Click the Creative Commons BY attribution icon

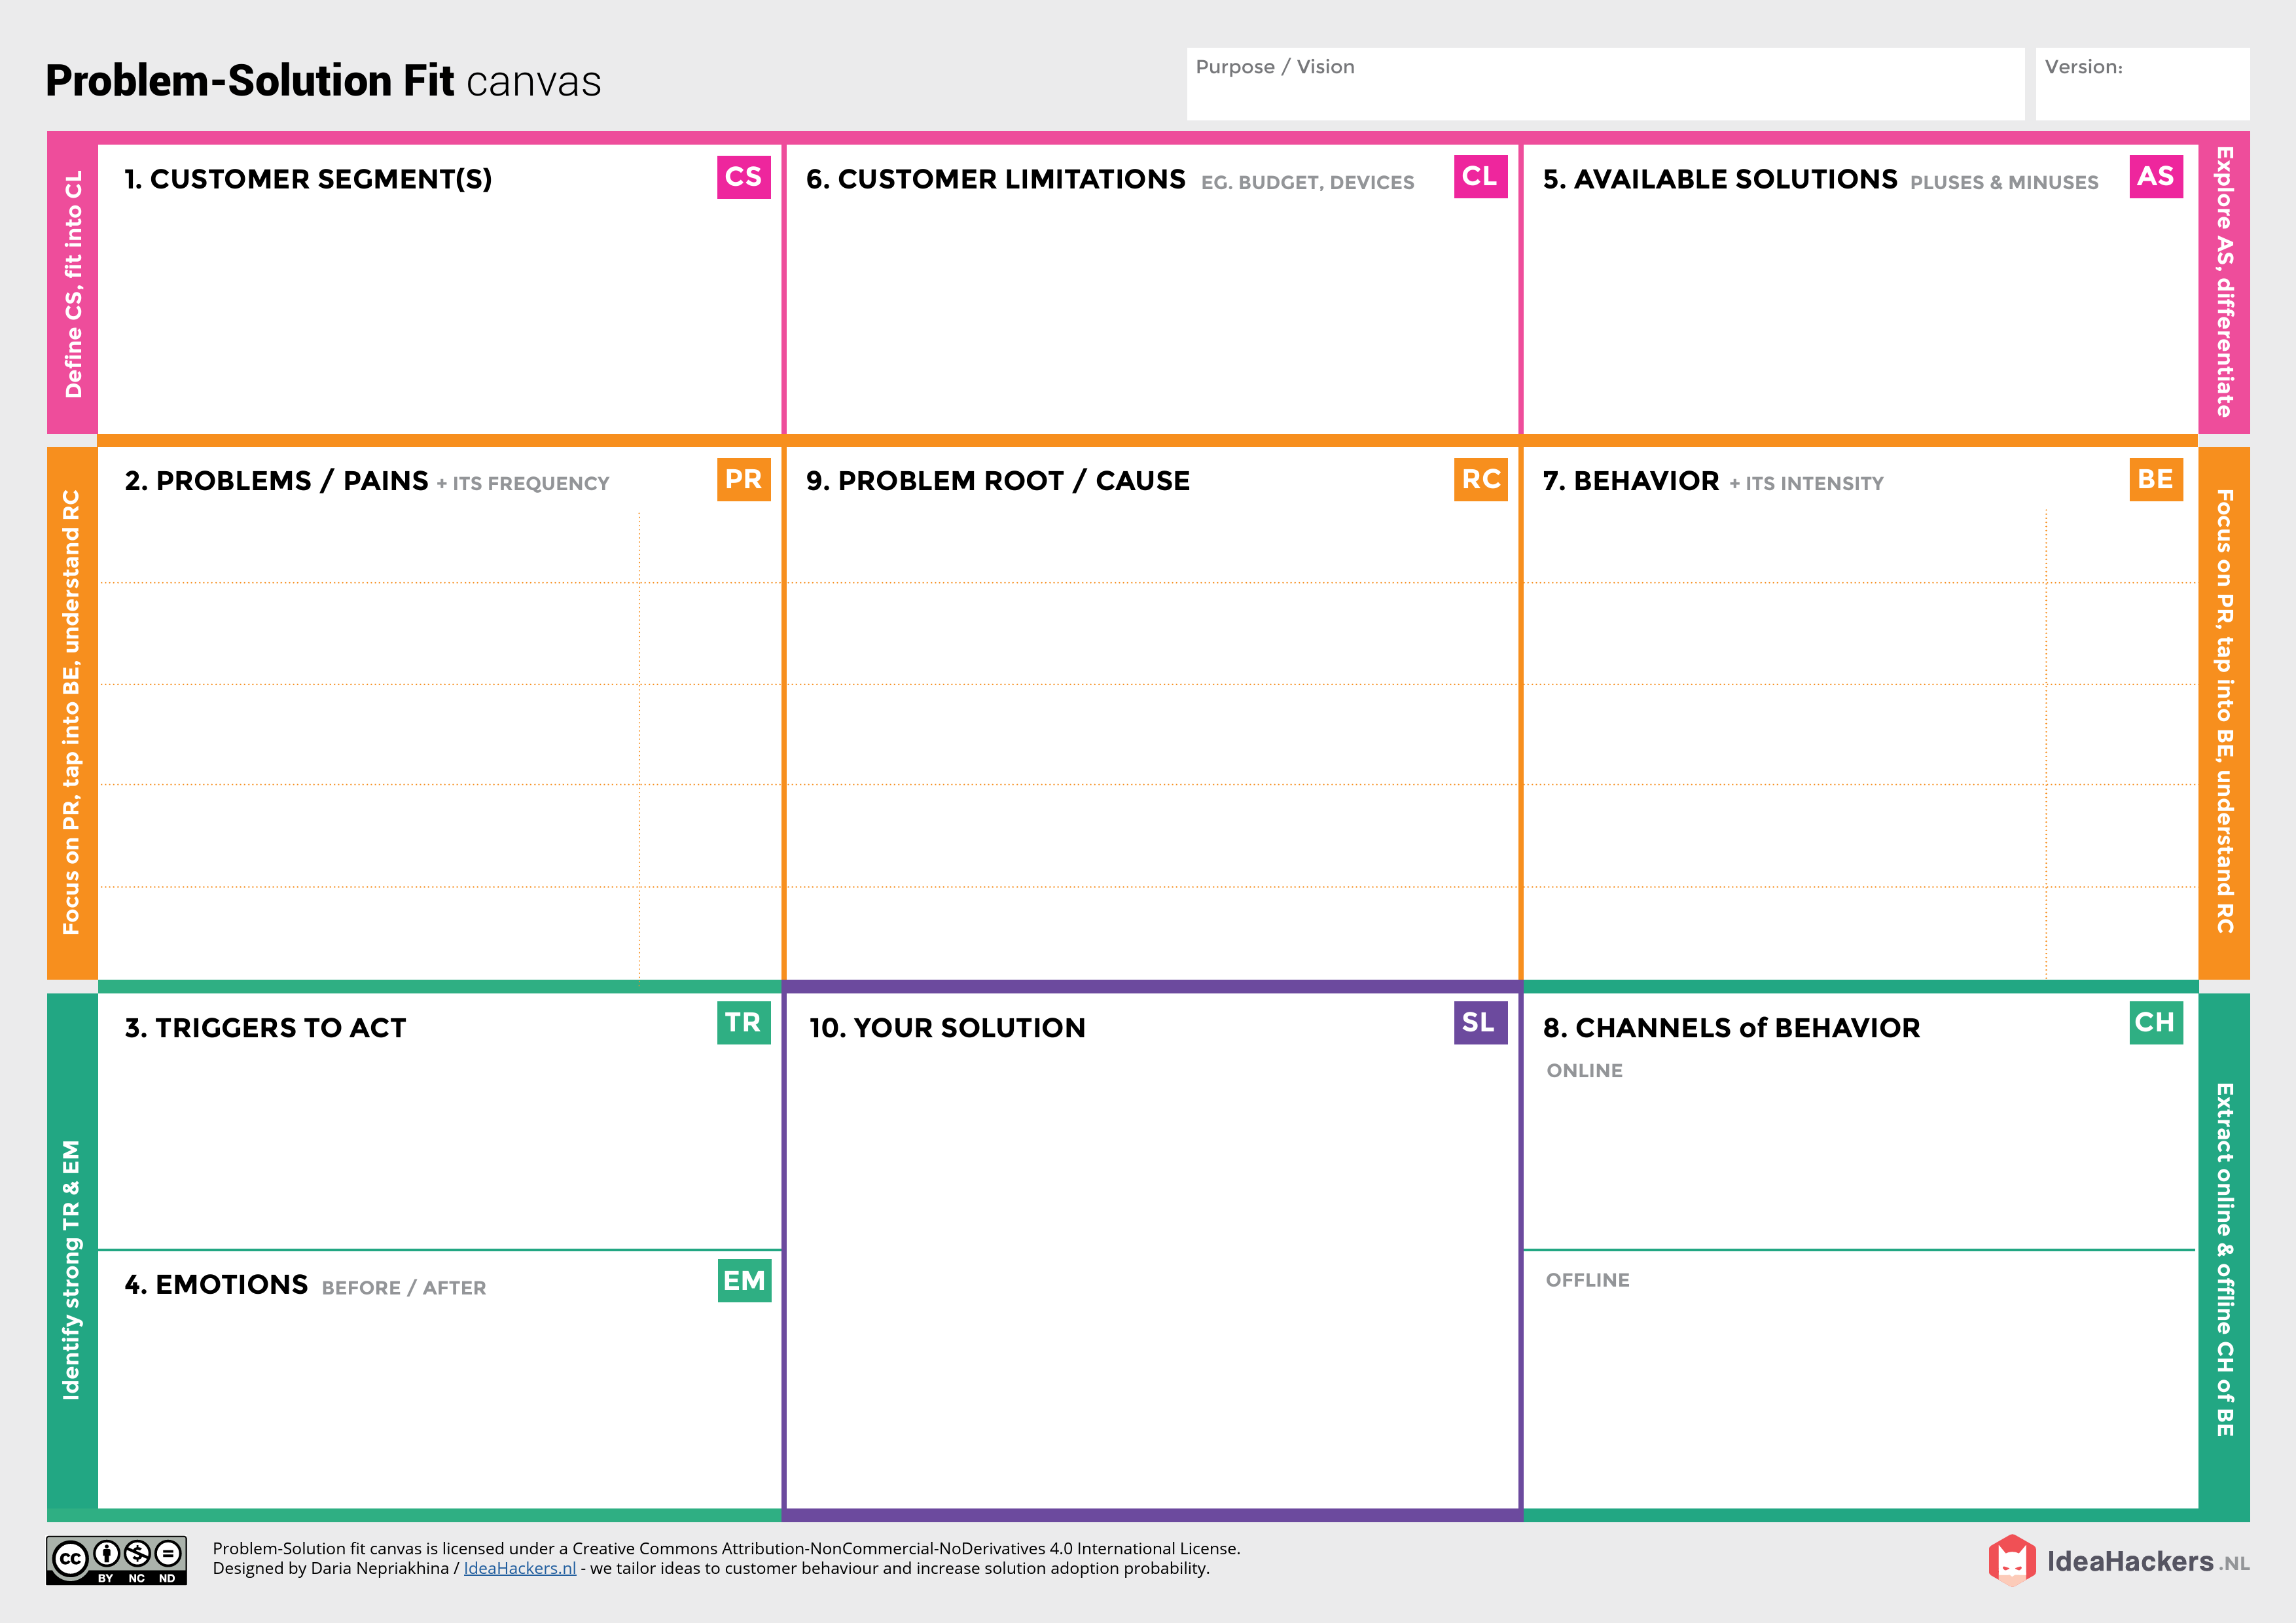click(x=106, y=1554)
